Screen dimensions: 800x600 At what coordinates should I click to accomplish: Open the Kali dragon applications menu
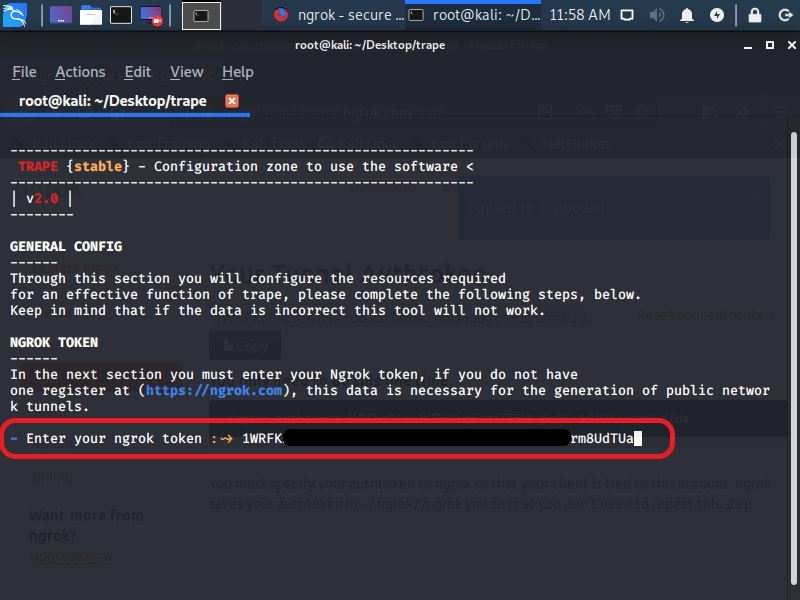coord(15,15)
